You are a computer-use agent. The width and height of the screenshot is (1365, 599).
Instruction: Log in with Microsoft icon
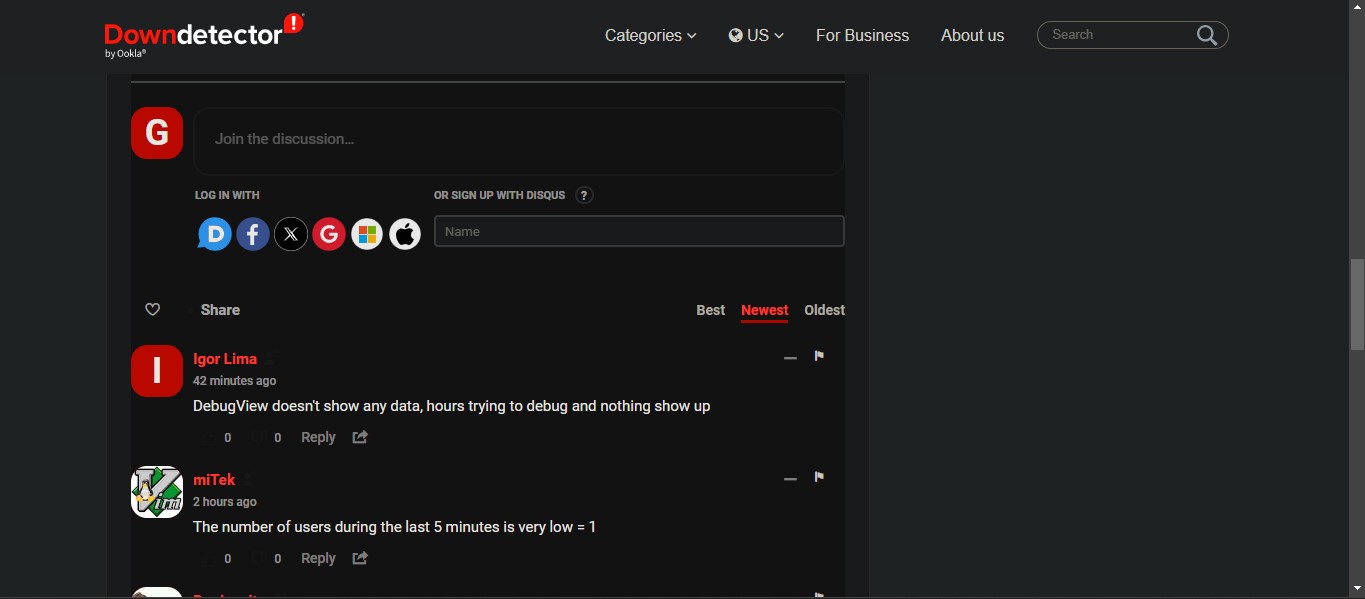(367, 234)
